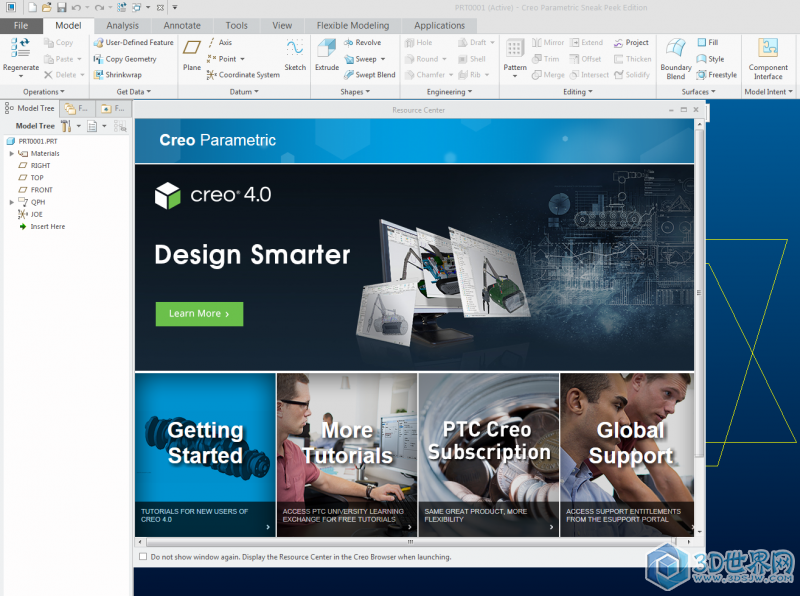Click the Resource Center vertical scrollbar

coord(699,293)
